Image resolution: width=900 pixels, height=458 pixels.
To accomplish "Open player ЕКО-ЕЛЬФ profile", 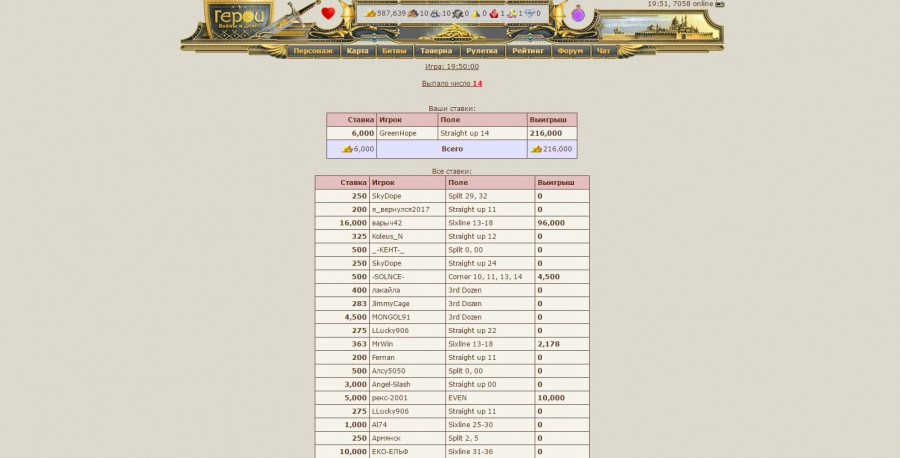I will (x=390, y=452).
